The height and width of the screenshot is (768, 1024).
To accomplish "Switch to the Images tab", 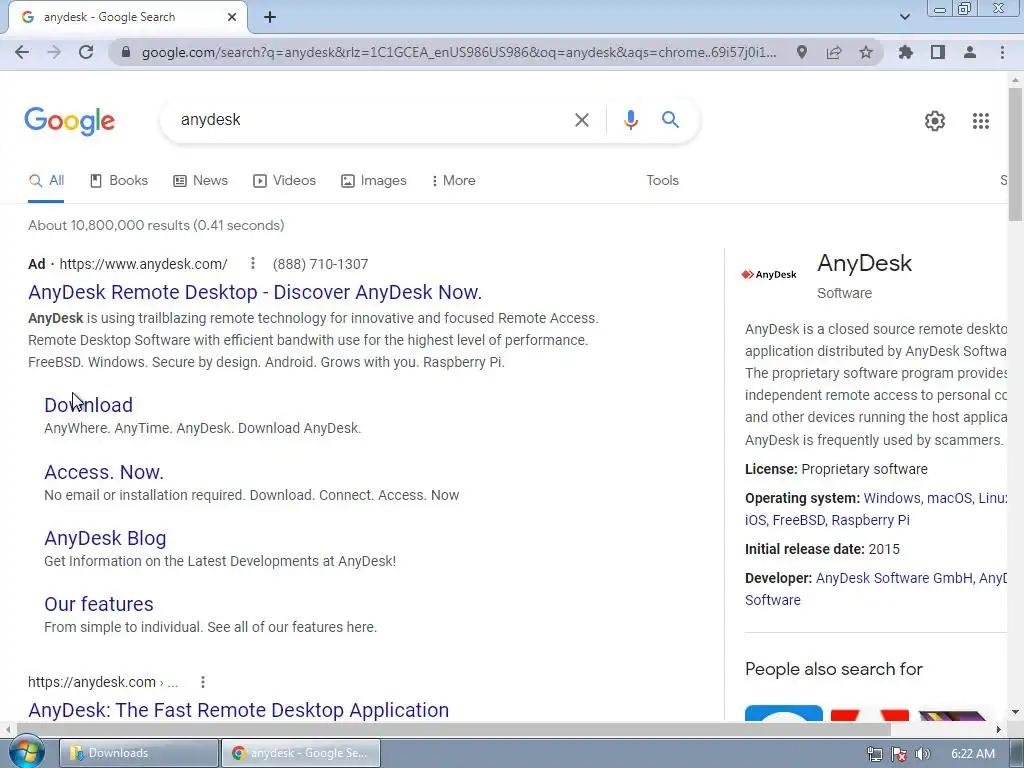I will (374, 181).
